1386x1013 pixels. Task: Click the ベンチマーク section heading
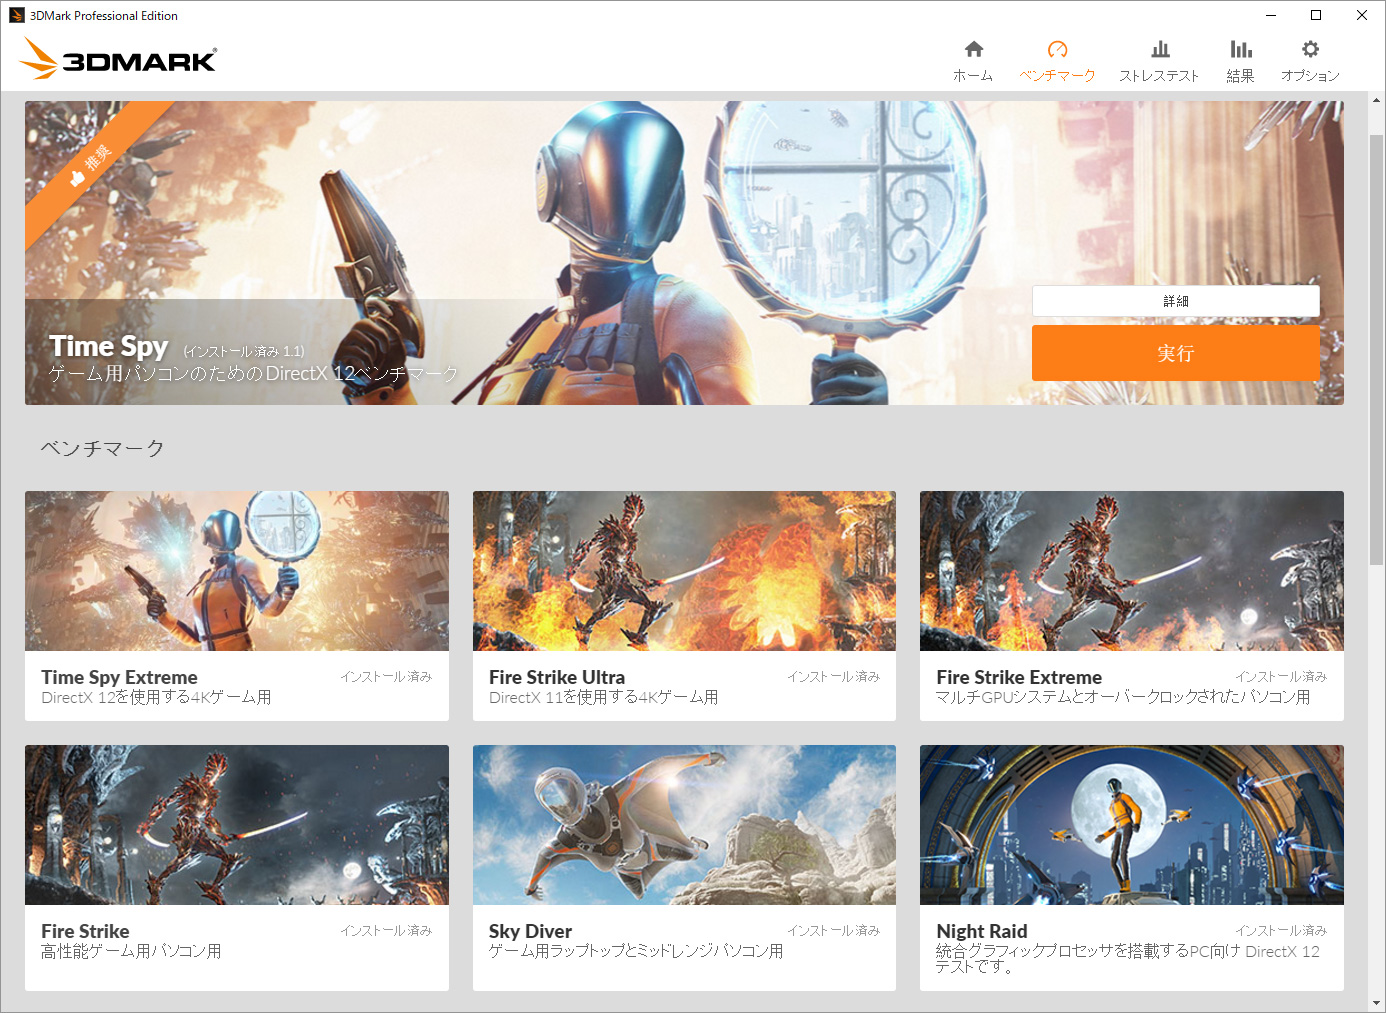[x=102, y=448]
